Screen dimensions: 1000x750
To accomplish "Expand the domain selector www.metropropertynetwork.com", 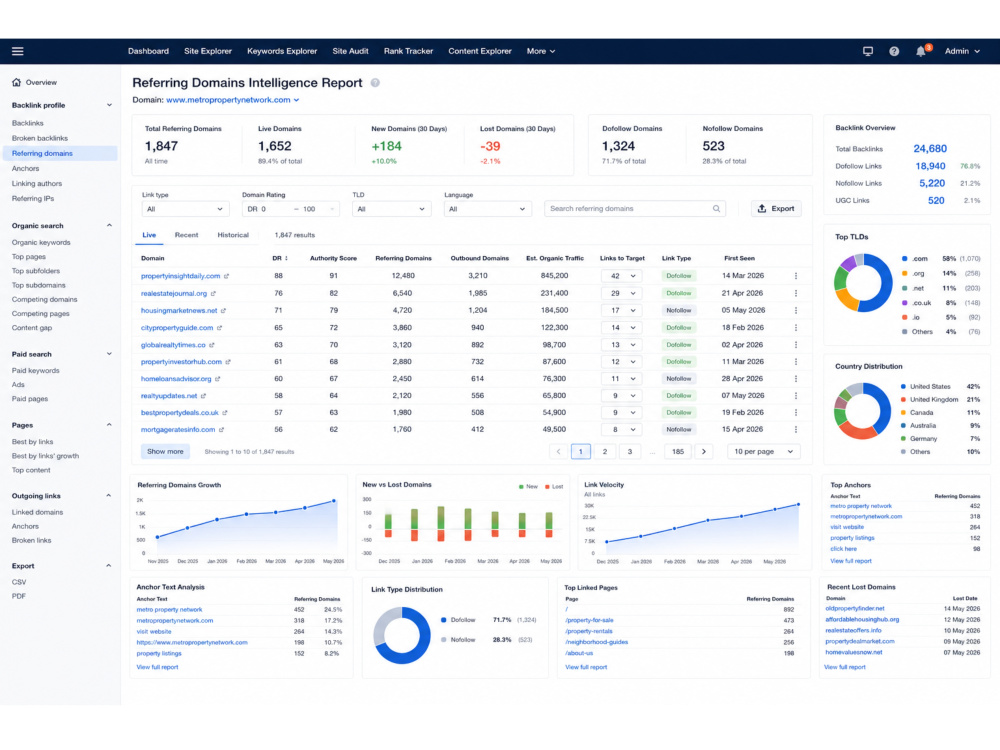I will [232, 100].
